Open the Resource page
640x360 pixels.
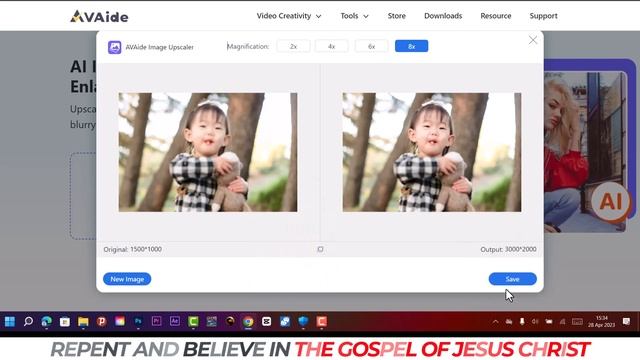pyautogui.click(x=496, y=16)
